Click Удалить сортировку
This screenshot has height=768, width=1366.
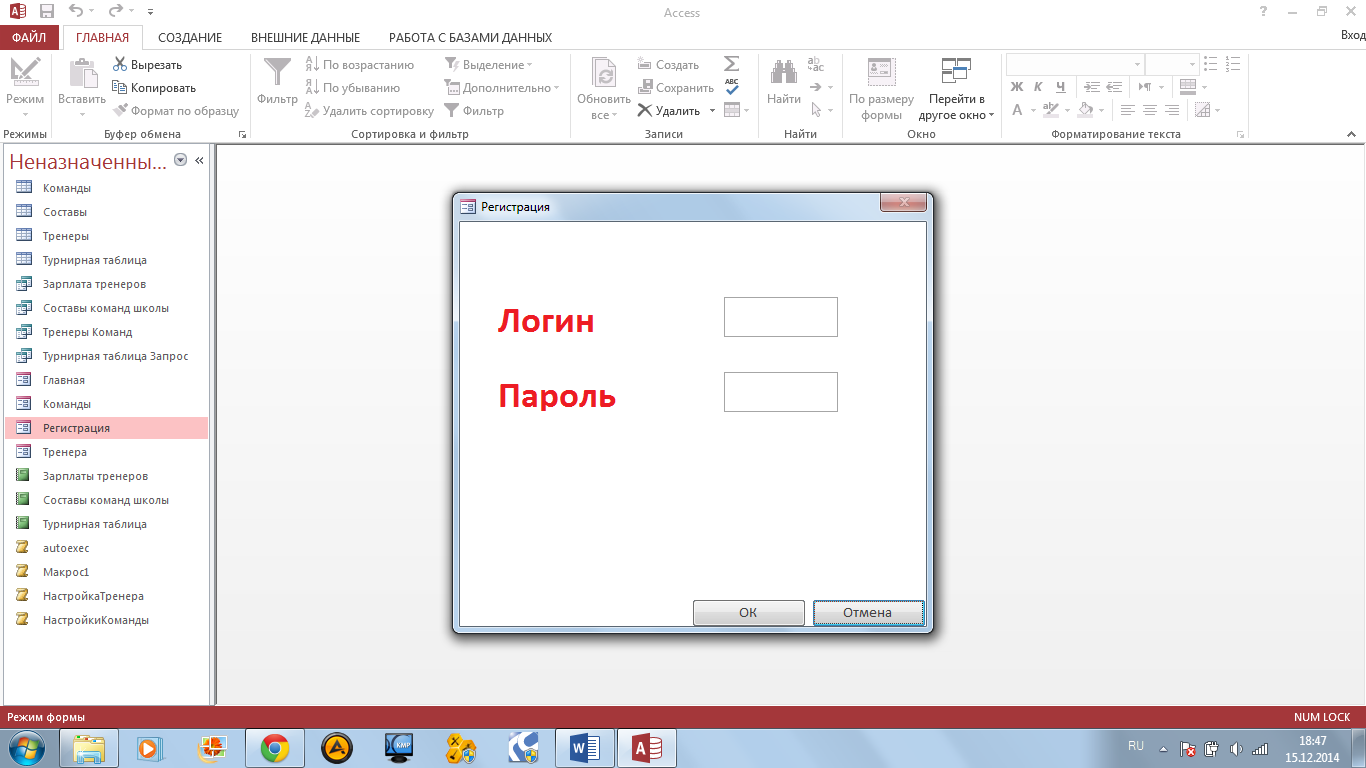(x=369, y=110)
